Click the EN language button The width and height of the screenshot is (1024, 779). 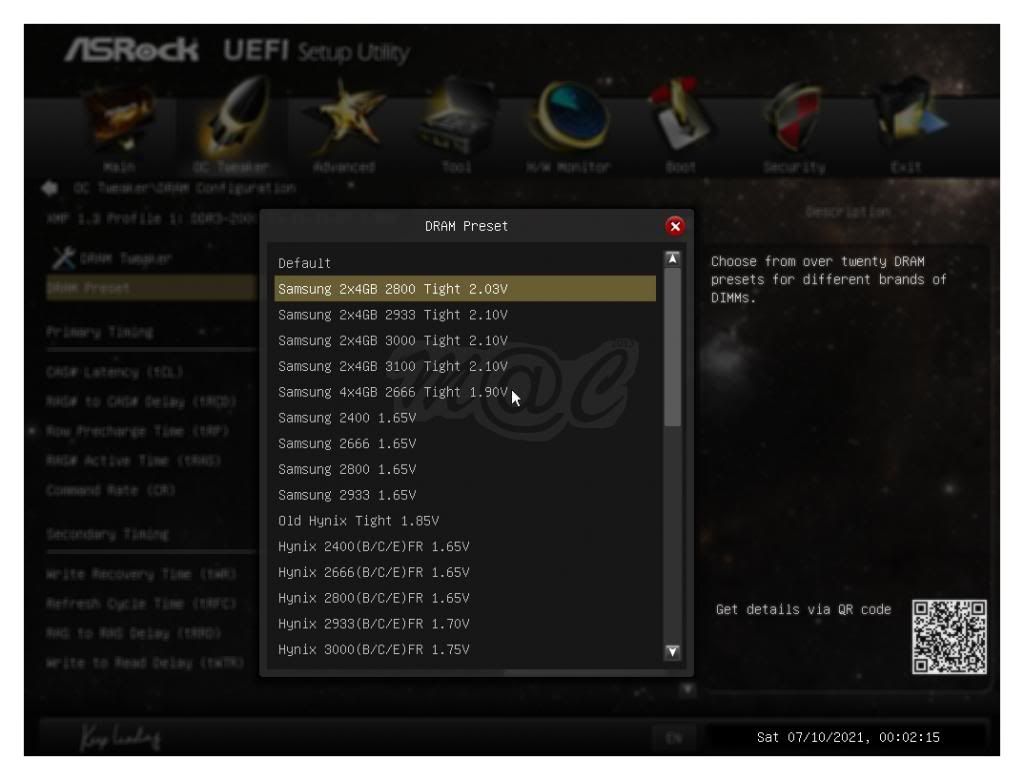671,739
